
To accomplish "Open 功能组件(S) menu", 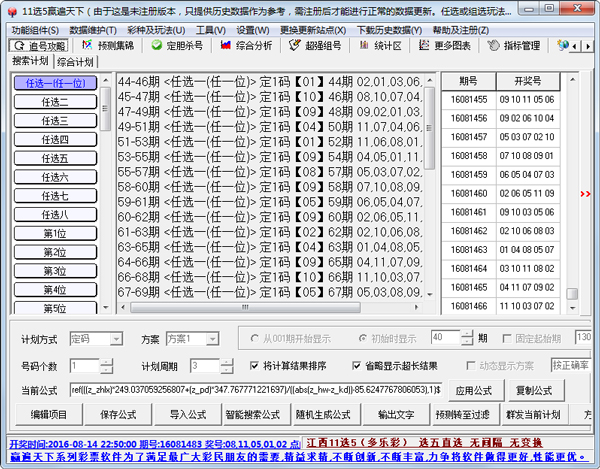I will [35, 30].
